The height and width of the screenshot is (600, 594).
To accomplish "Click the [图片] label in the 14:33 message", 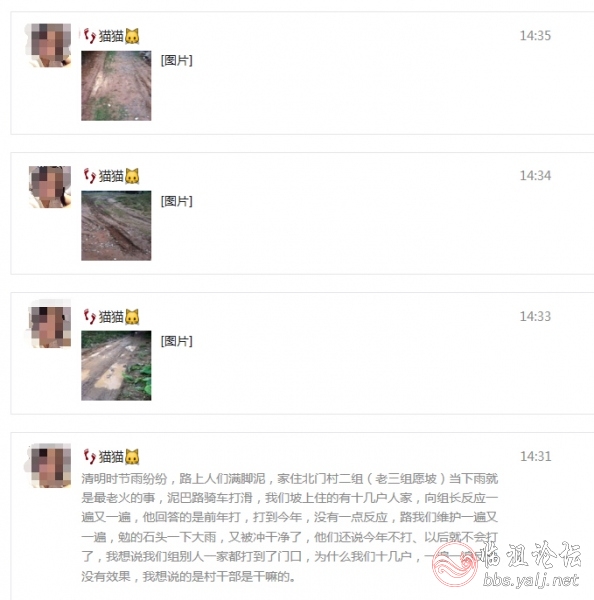I will tap(176, 341).
